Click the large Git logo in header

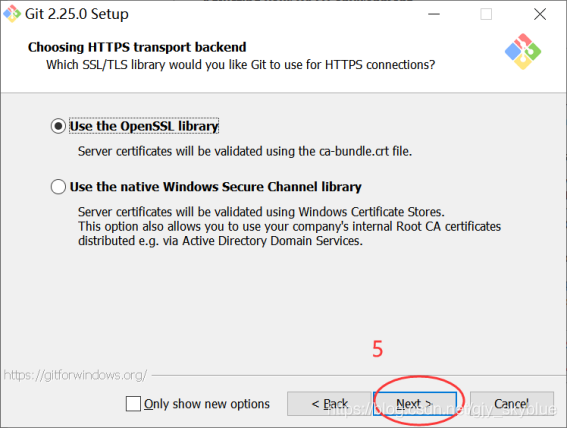523,52
